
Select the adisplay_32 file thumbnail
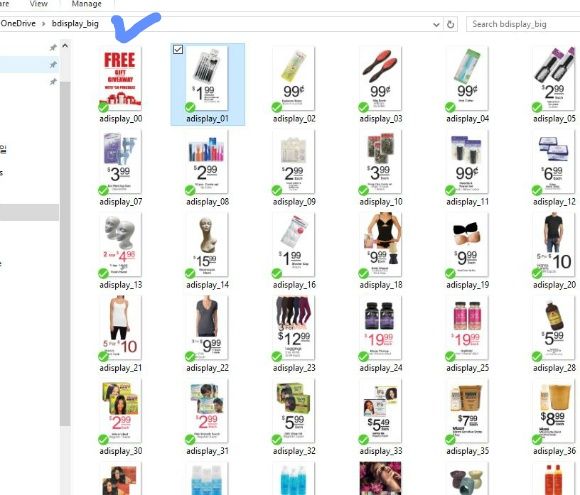(x=294, y=410)
